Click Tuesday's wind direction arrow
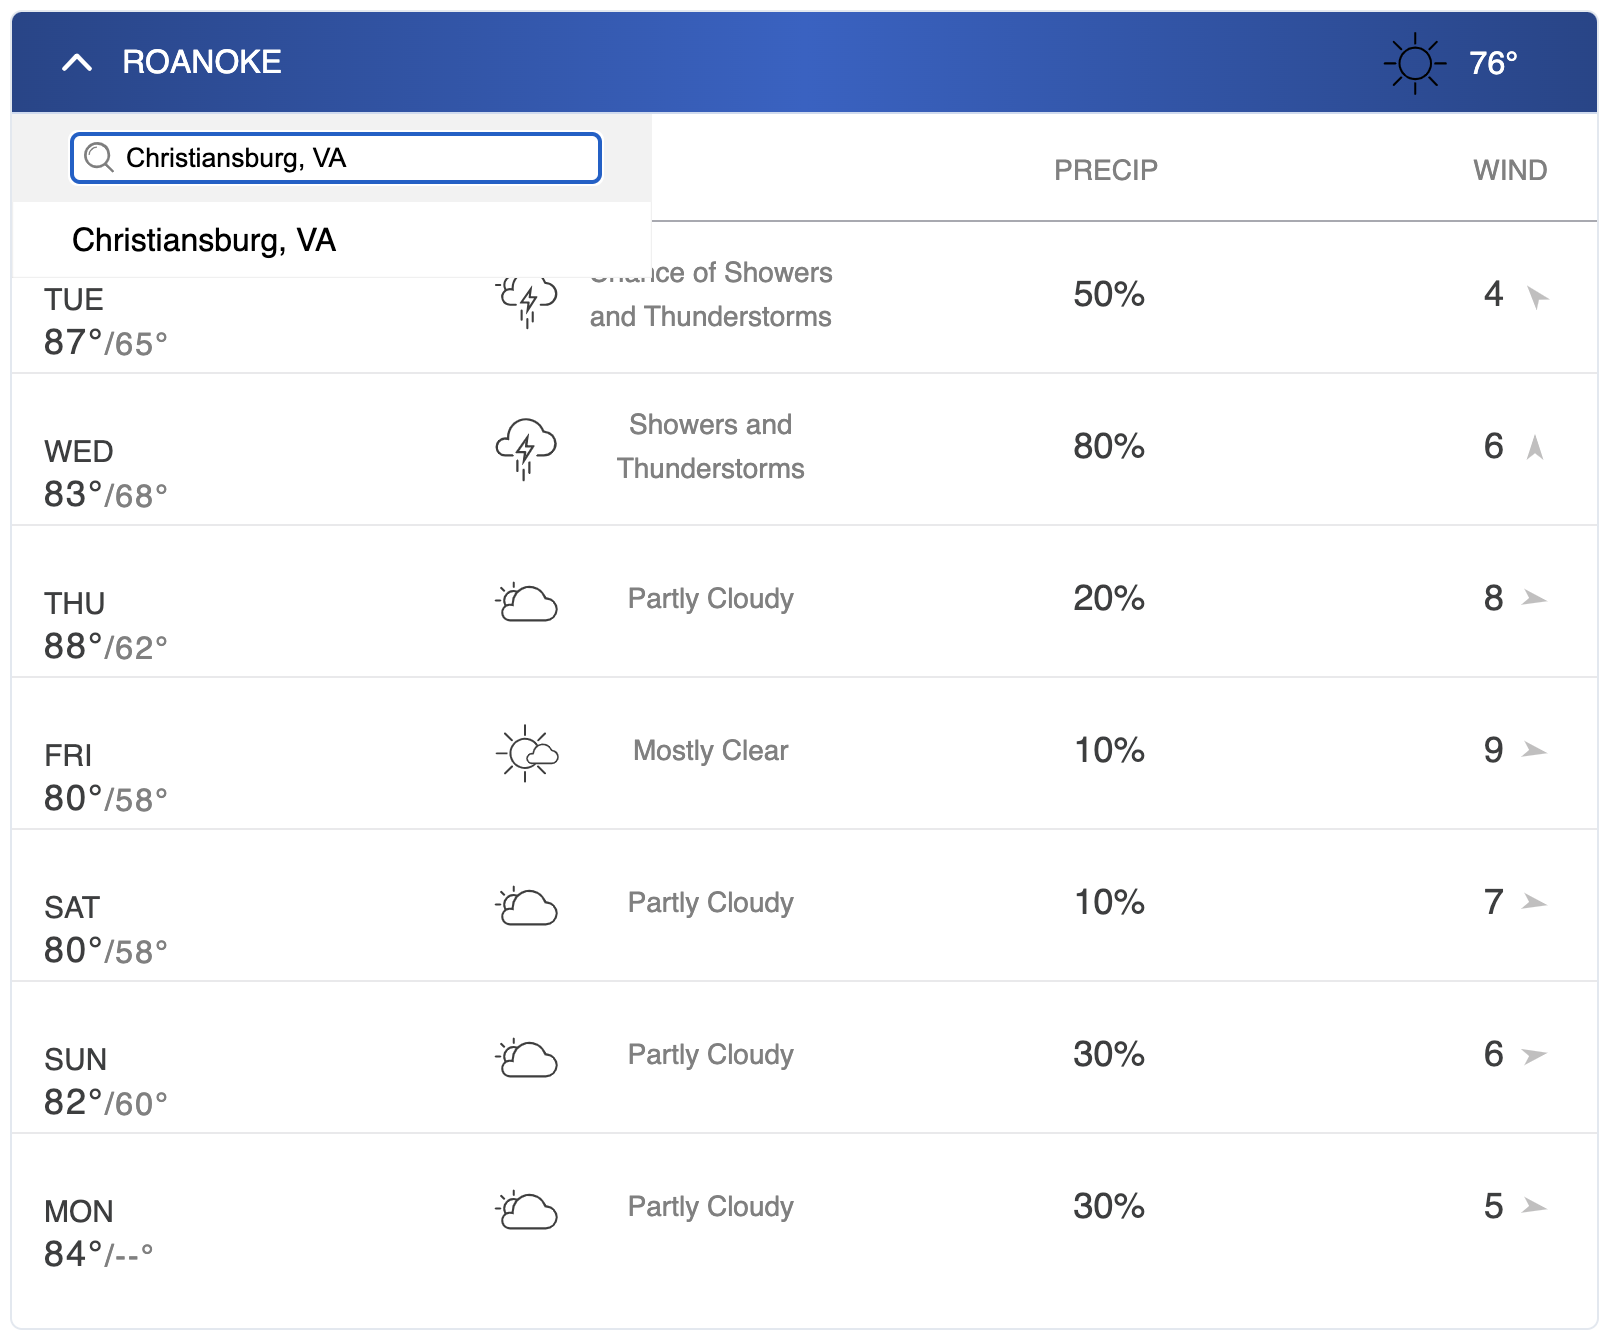This screenshot has width=1610, height=1342. point(1537,296)
